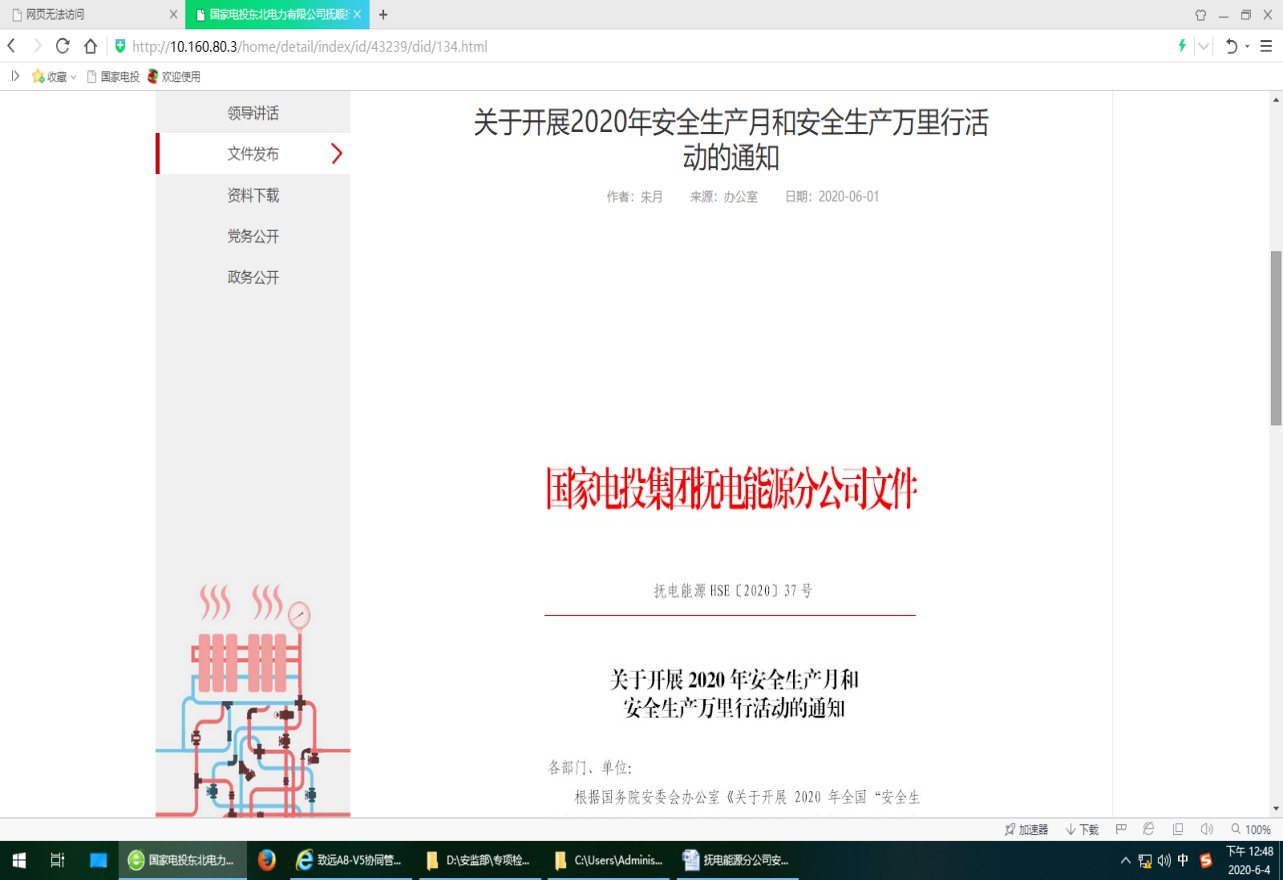
Task: Open the browser hamburger menu
Action: (x=1266, y=46)
